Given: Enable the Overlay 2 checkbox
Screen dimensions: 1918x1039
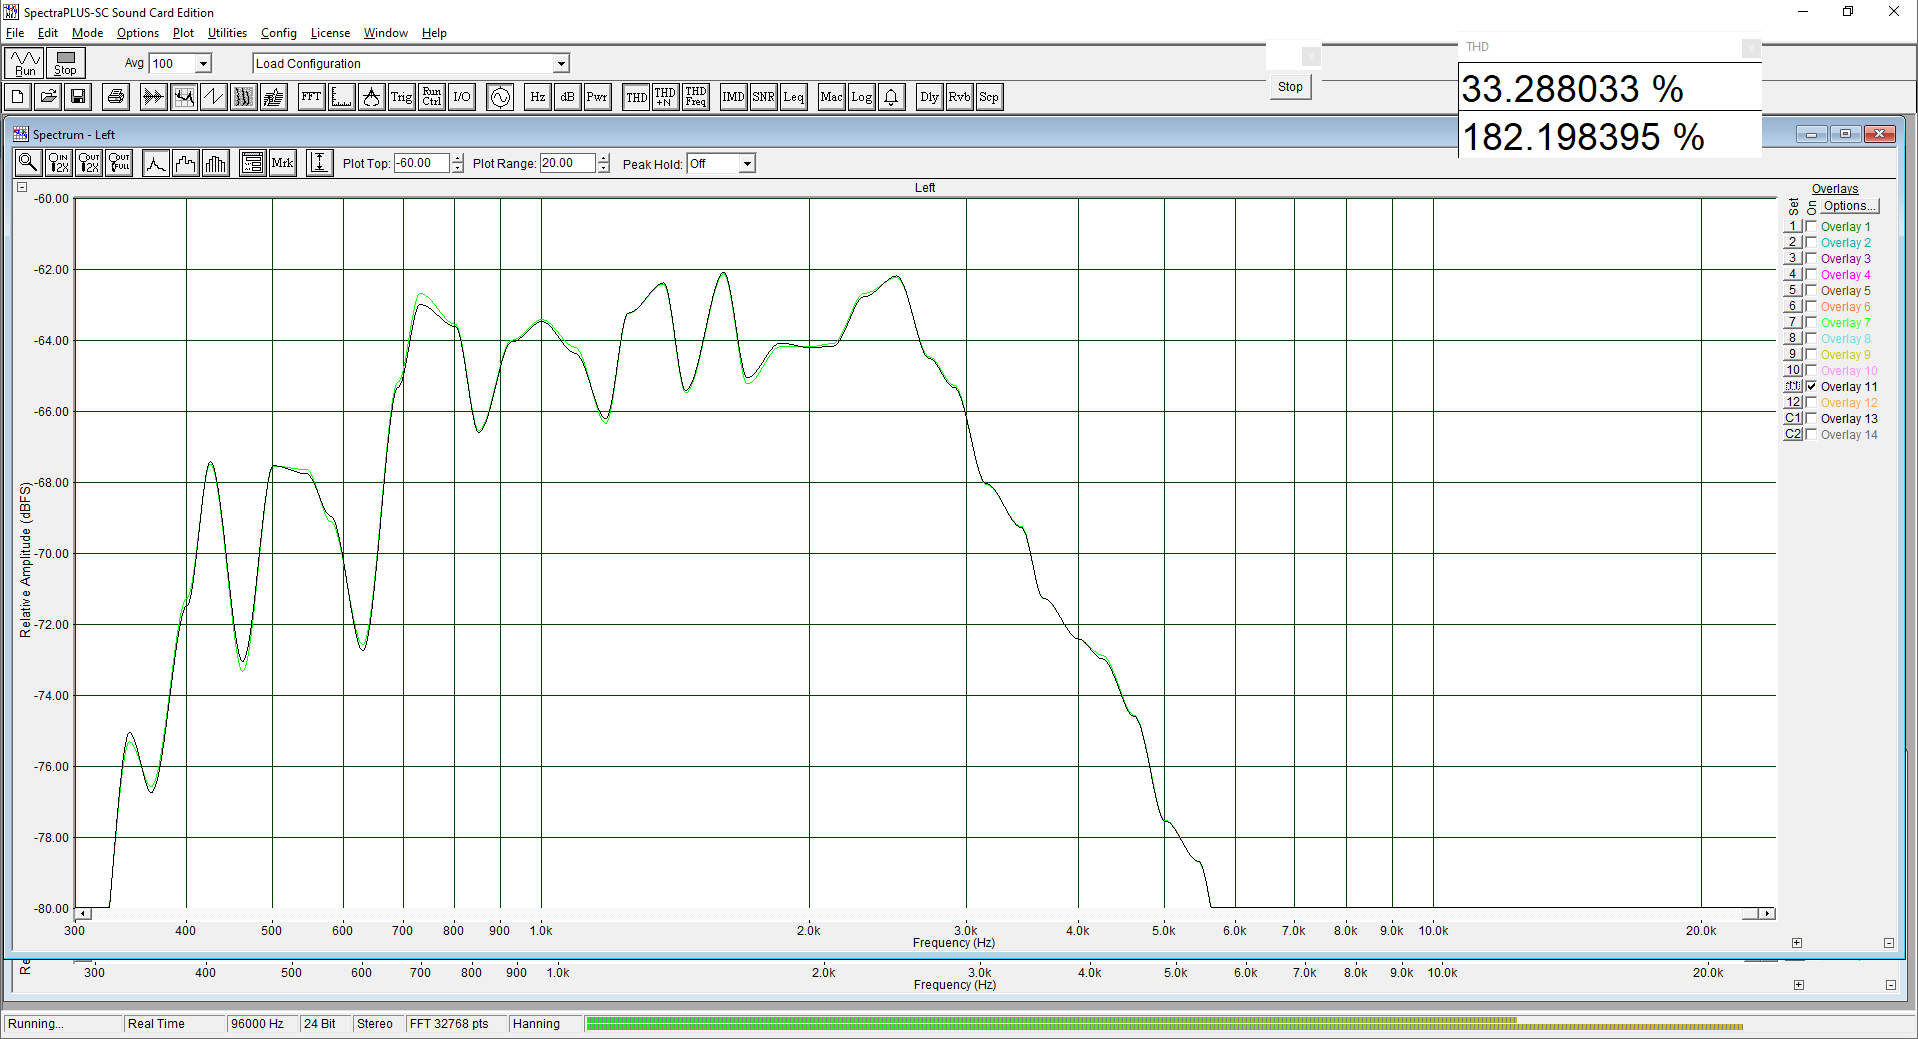Looking at the screenshot, I should 1811,243.
